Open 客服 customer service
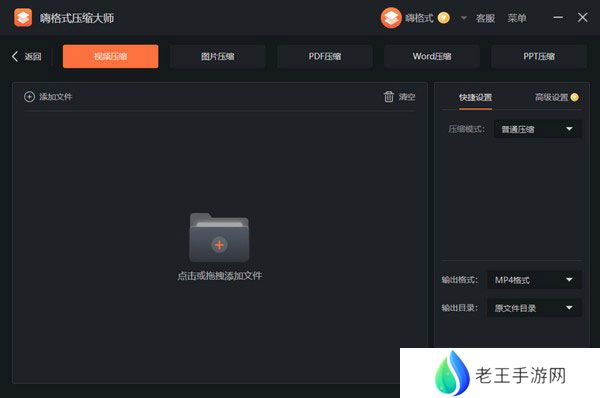Image resolution: width=600 pixels, height=398 pixels. point(485,18)
